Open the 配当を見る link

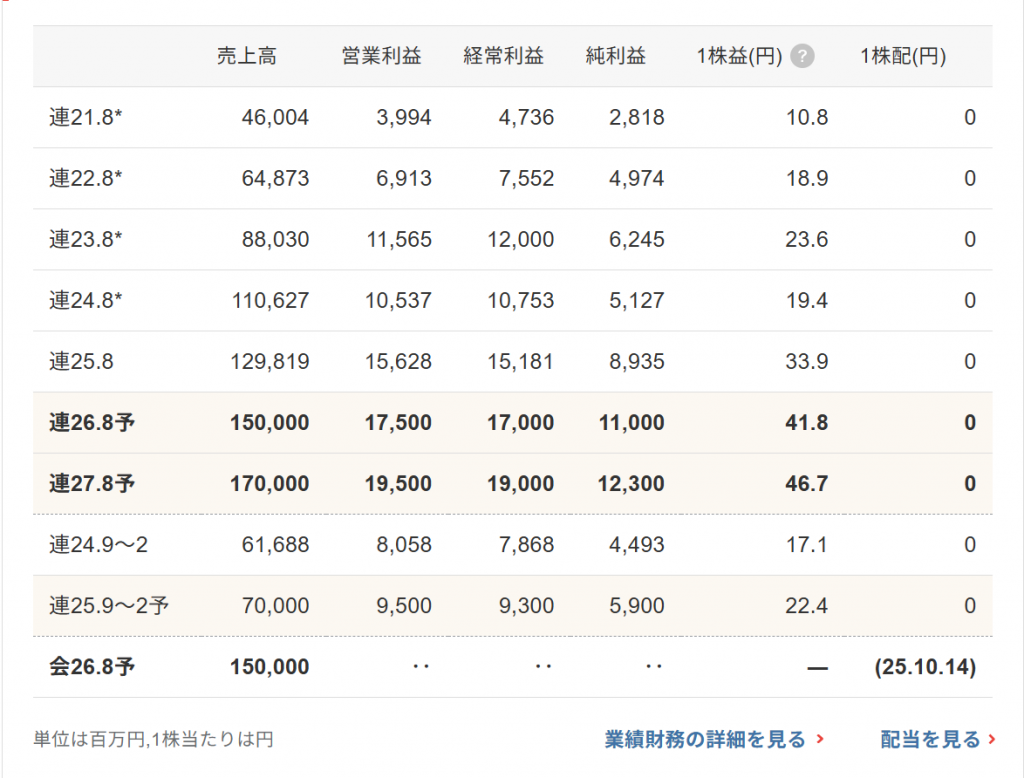pos(937,740)
